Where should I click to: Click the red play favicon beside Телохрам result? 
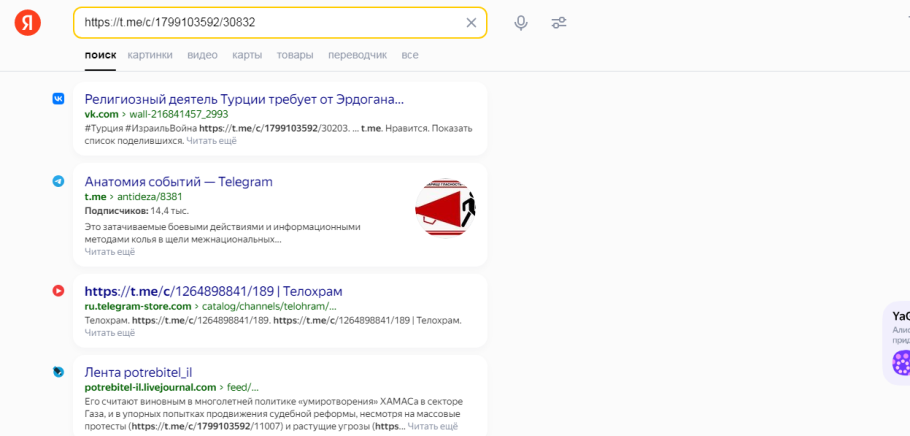[x=58, y=291]
